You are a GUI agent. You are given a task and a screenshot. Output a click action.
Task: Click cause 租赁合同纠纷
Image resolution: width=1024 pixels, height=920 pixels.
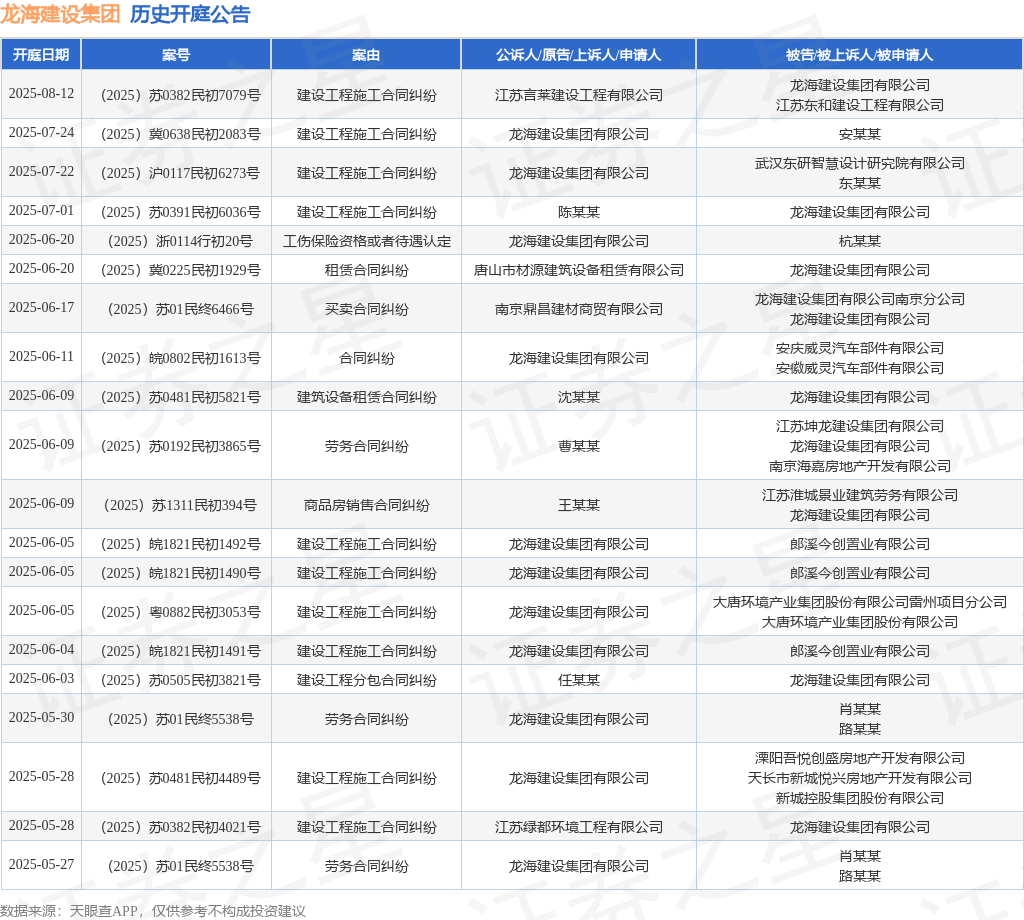[x=366, y=270]
